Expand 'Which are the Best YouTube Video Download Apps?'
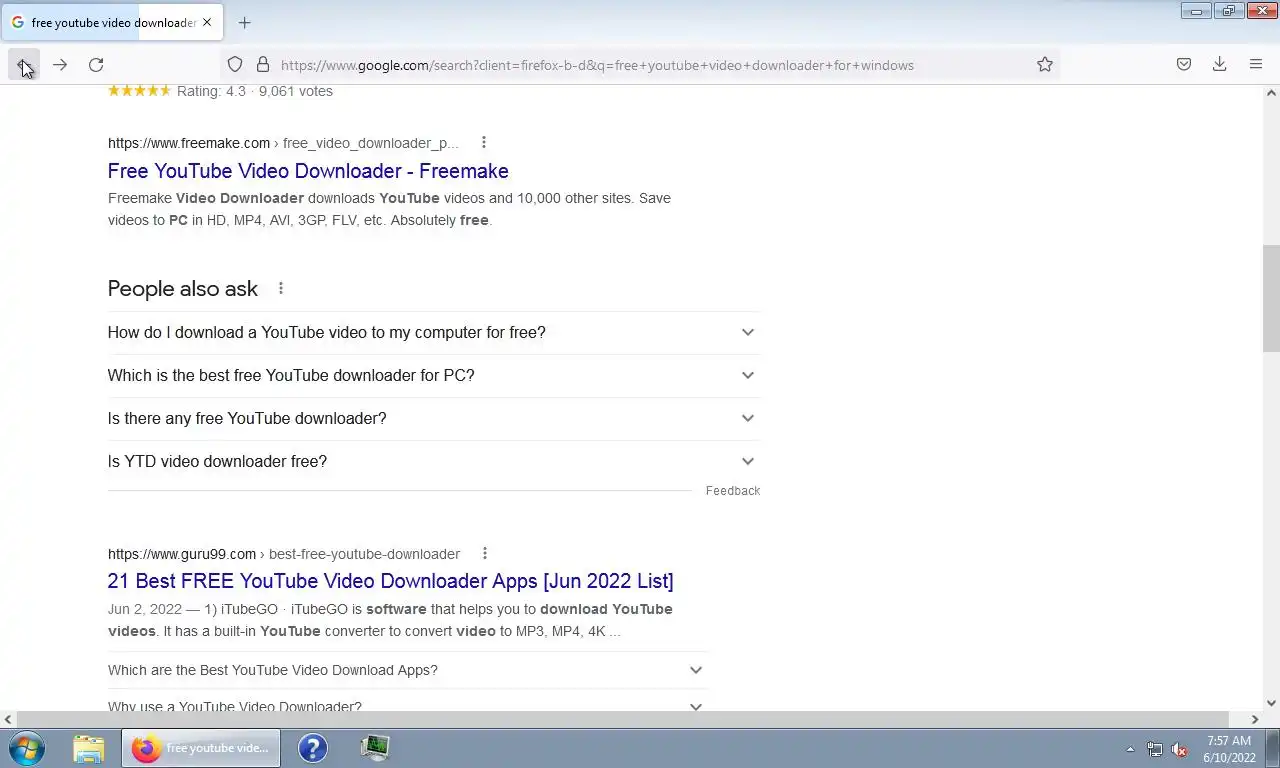1280x768 pixels. [x=408, y=670]
